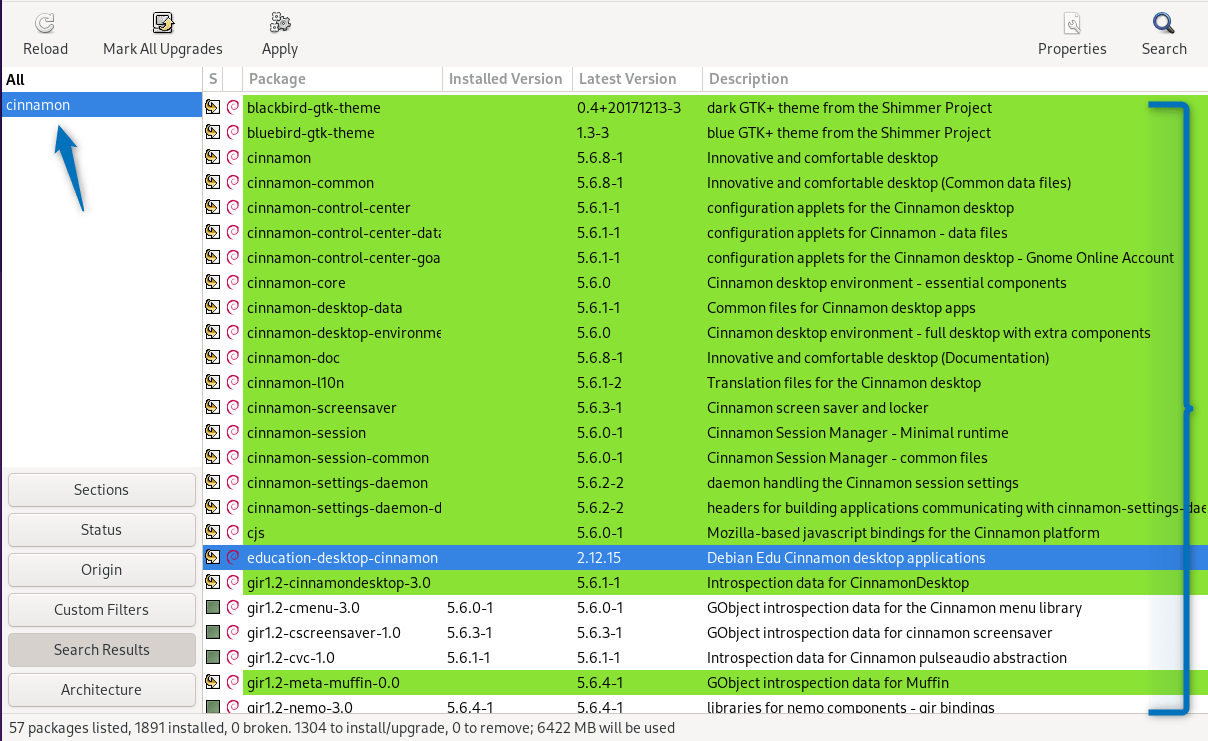The width and height of the screenshot is (1208, 741).
Task: Open the Origin filter view
Action: pyautogui.click(x=101, y=569)
